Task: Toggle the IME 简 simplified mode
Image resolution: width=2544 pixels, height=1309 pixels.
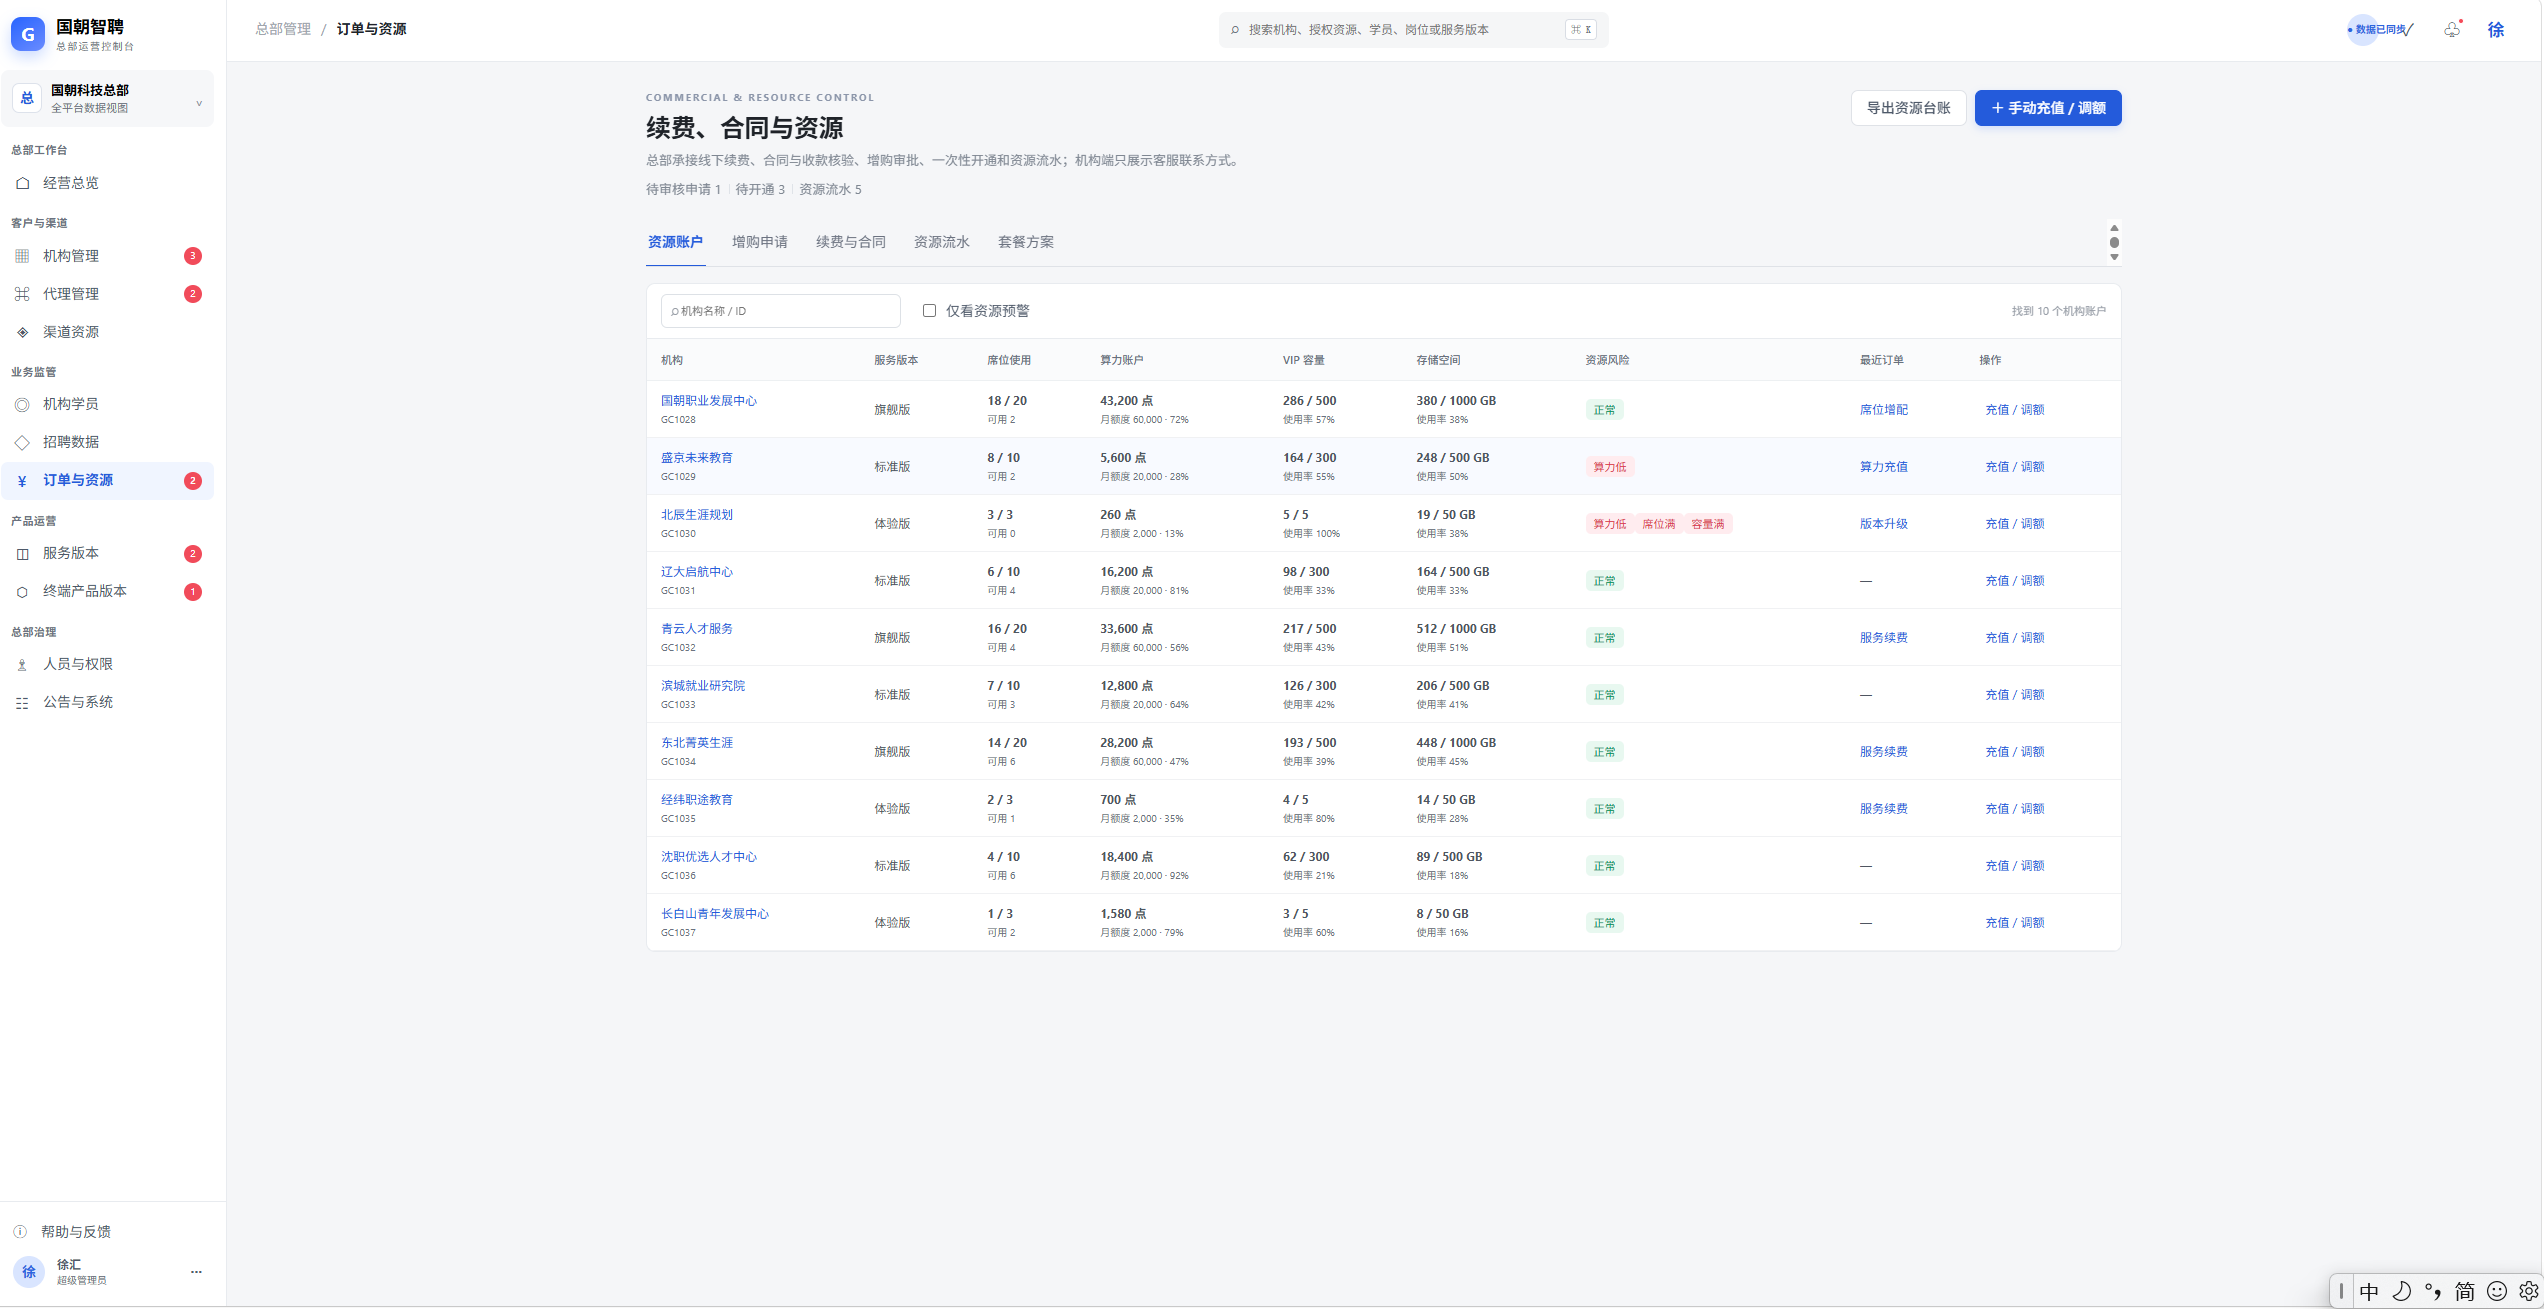Action: point(2465,1291)
